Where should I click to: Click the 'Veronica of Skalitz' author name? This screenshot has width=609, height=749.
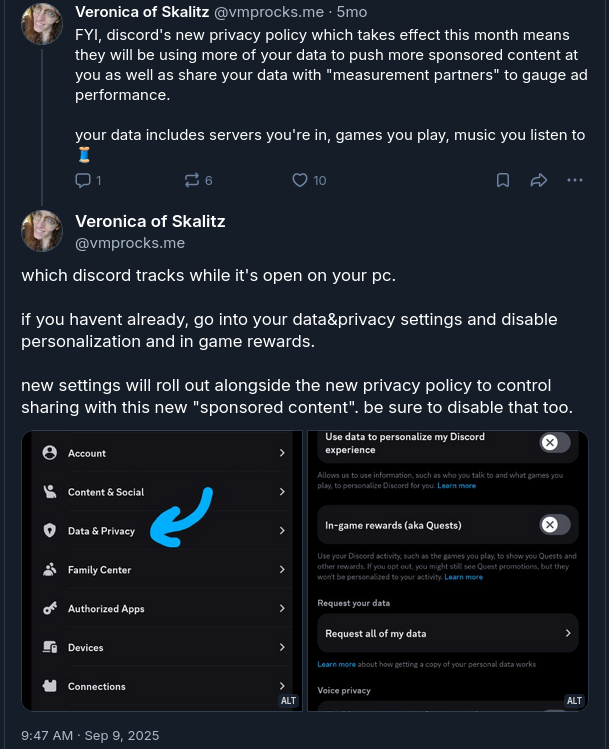point(150,221)
